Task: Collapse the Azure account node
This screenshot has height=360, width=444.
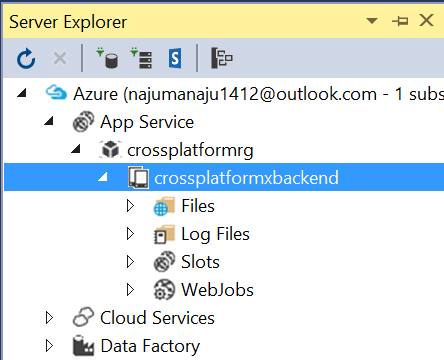Action: (x=22, y=93)
